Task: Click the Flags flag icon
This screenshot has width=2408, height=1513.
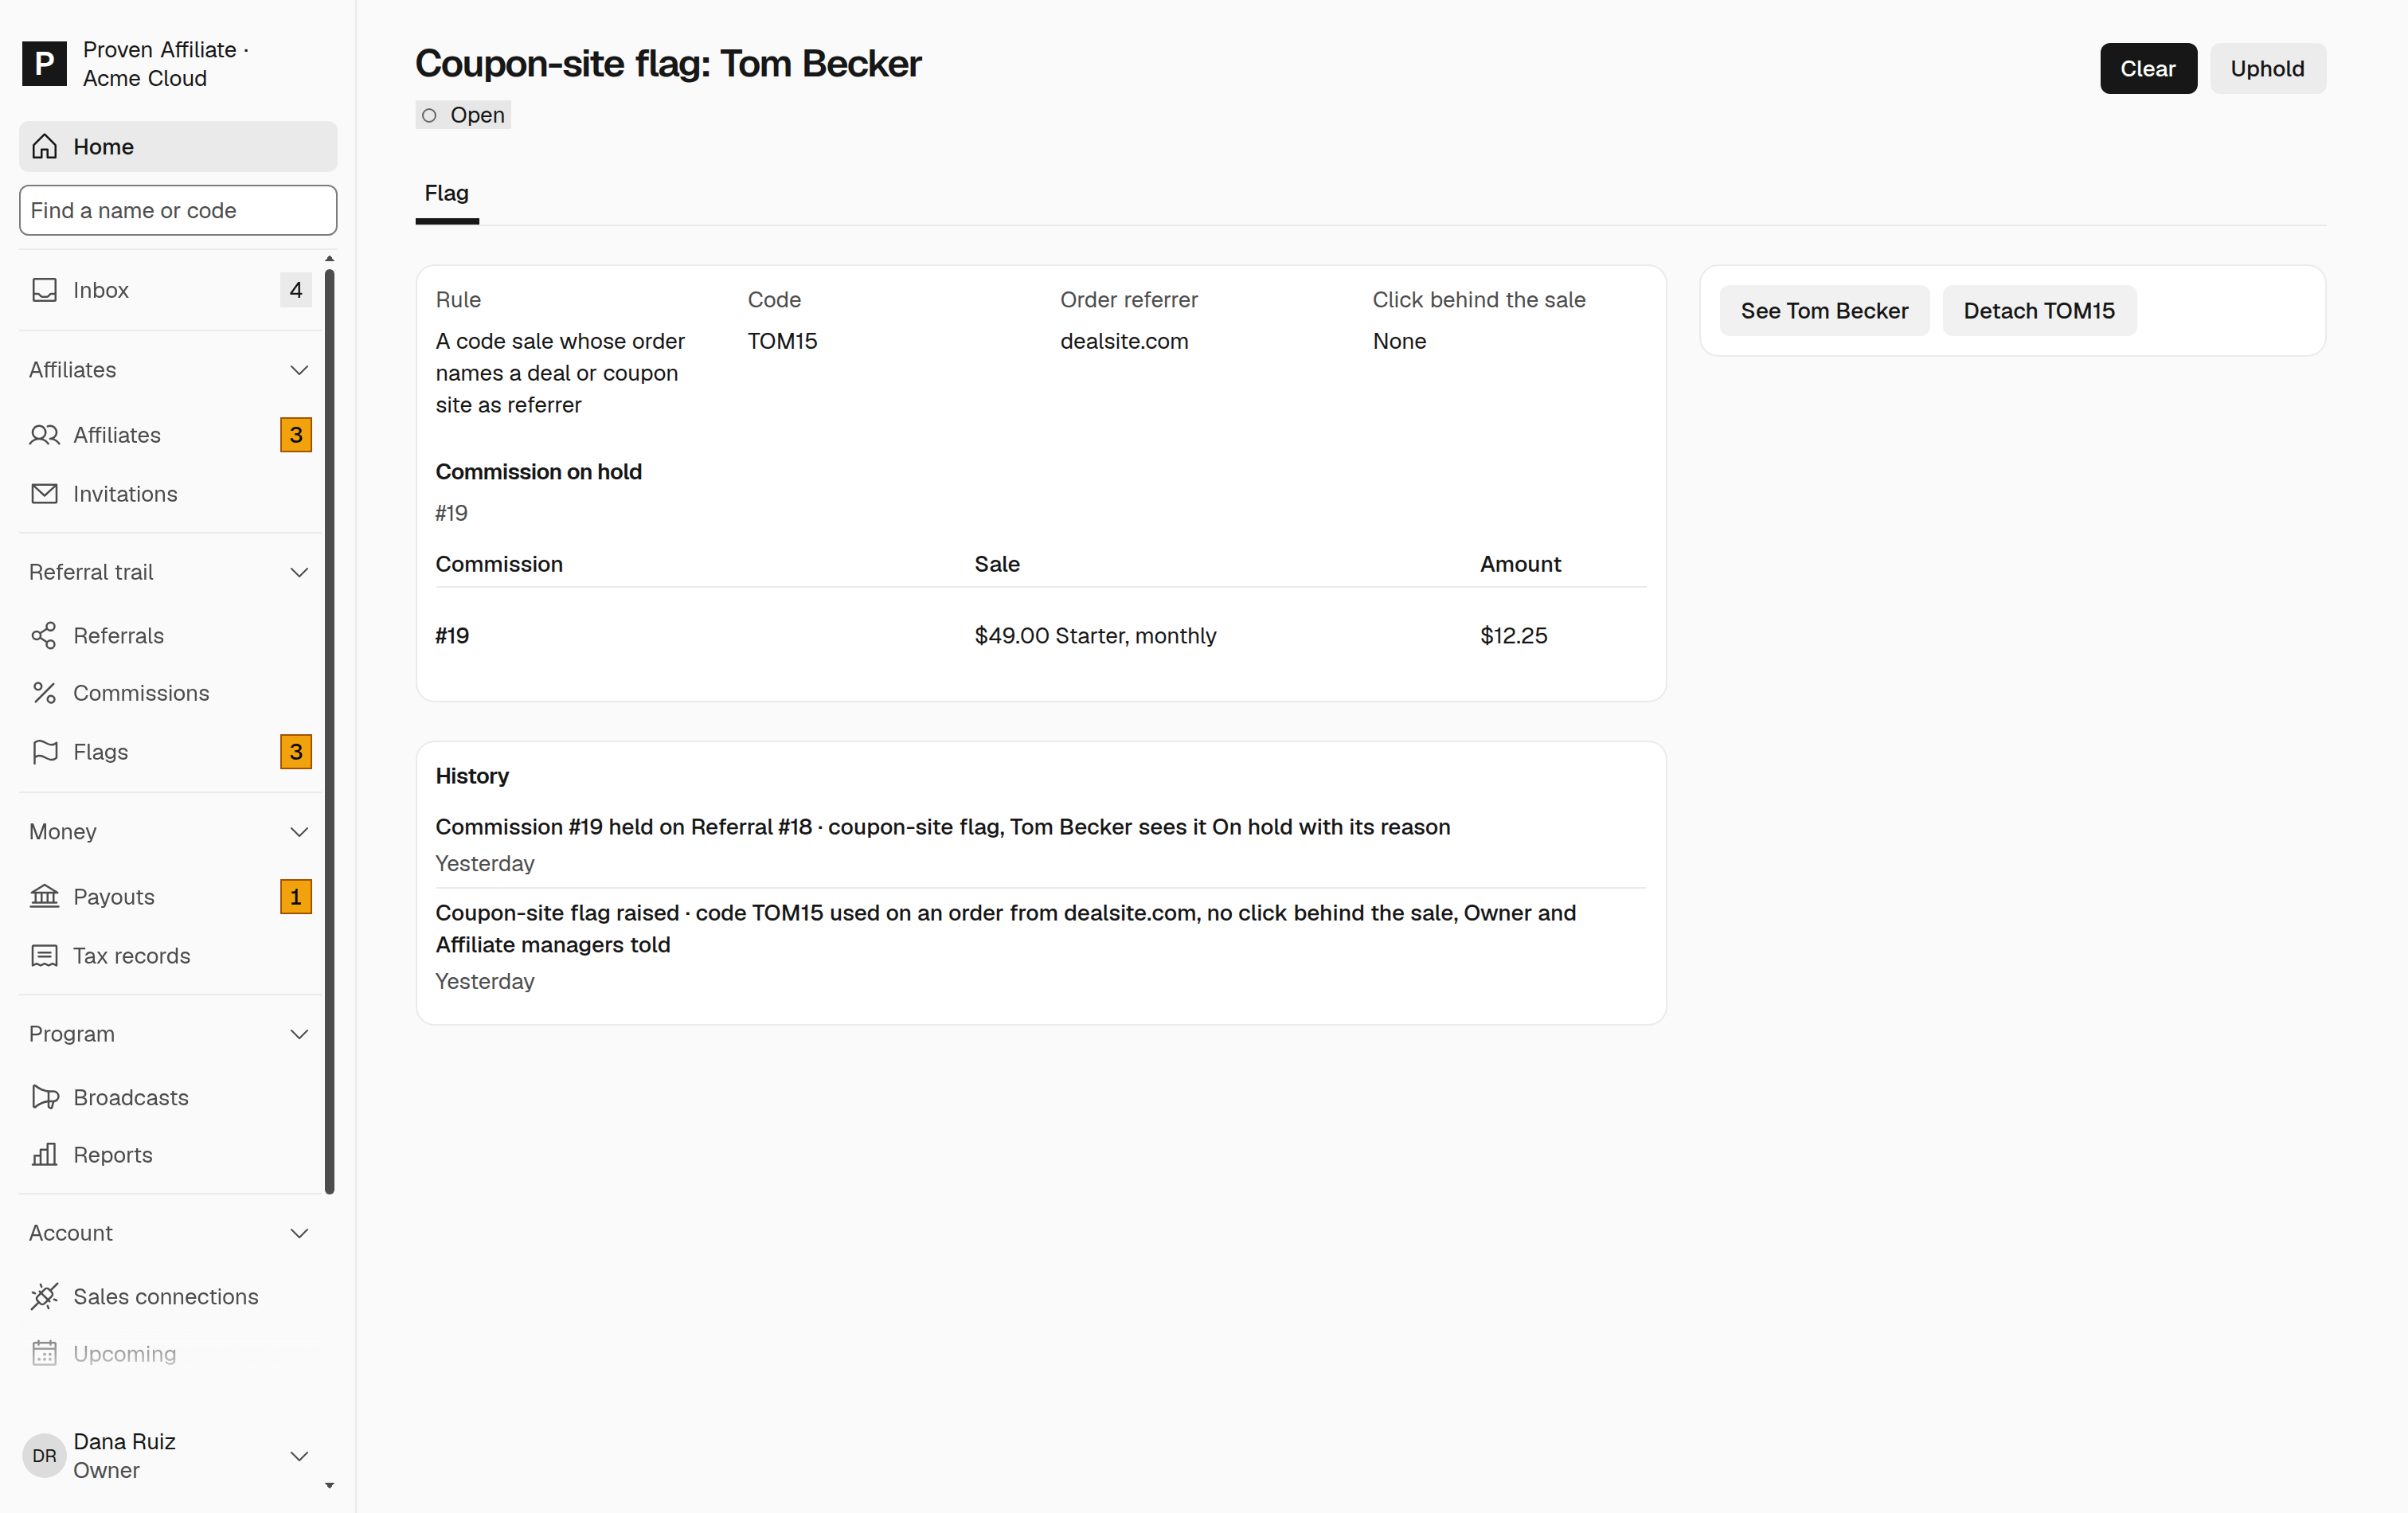Action: coord(44,752)
